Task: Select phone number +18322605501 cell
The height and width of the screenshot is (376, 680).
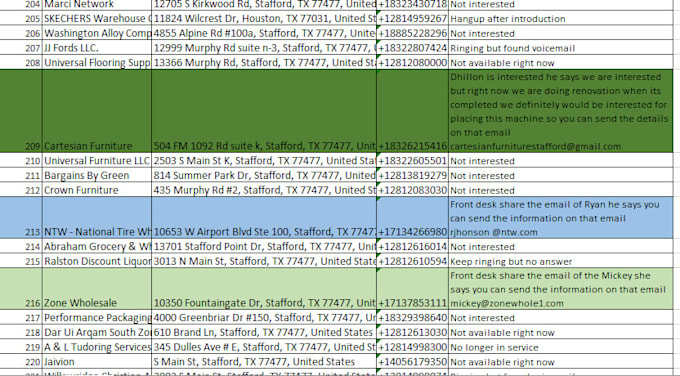Action: tap(412, 160)
